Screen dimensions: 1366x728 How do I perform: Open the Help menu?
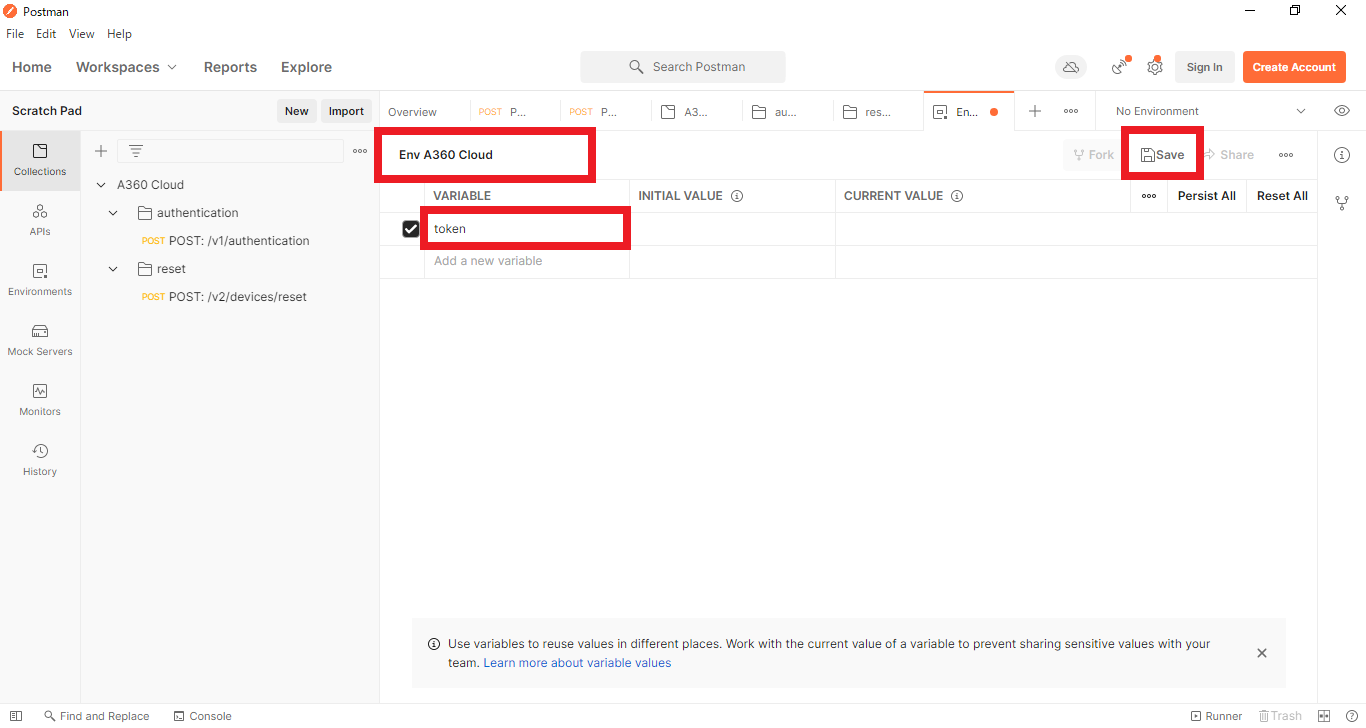tap(119, 34)
